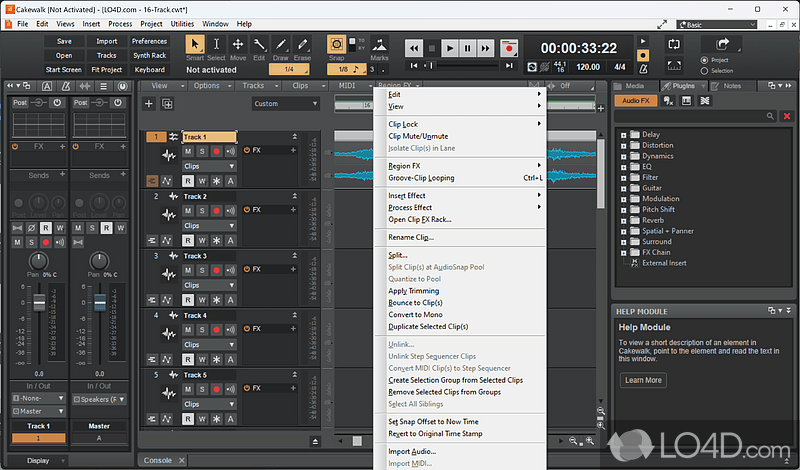Screen dimensions: 800x470
Task: Open the Keyboard view button
Action: pyautogui.click(x=149, y=69)
